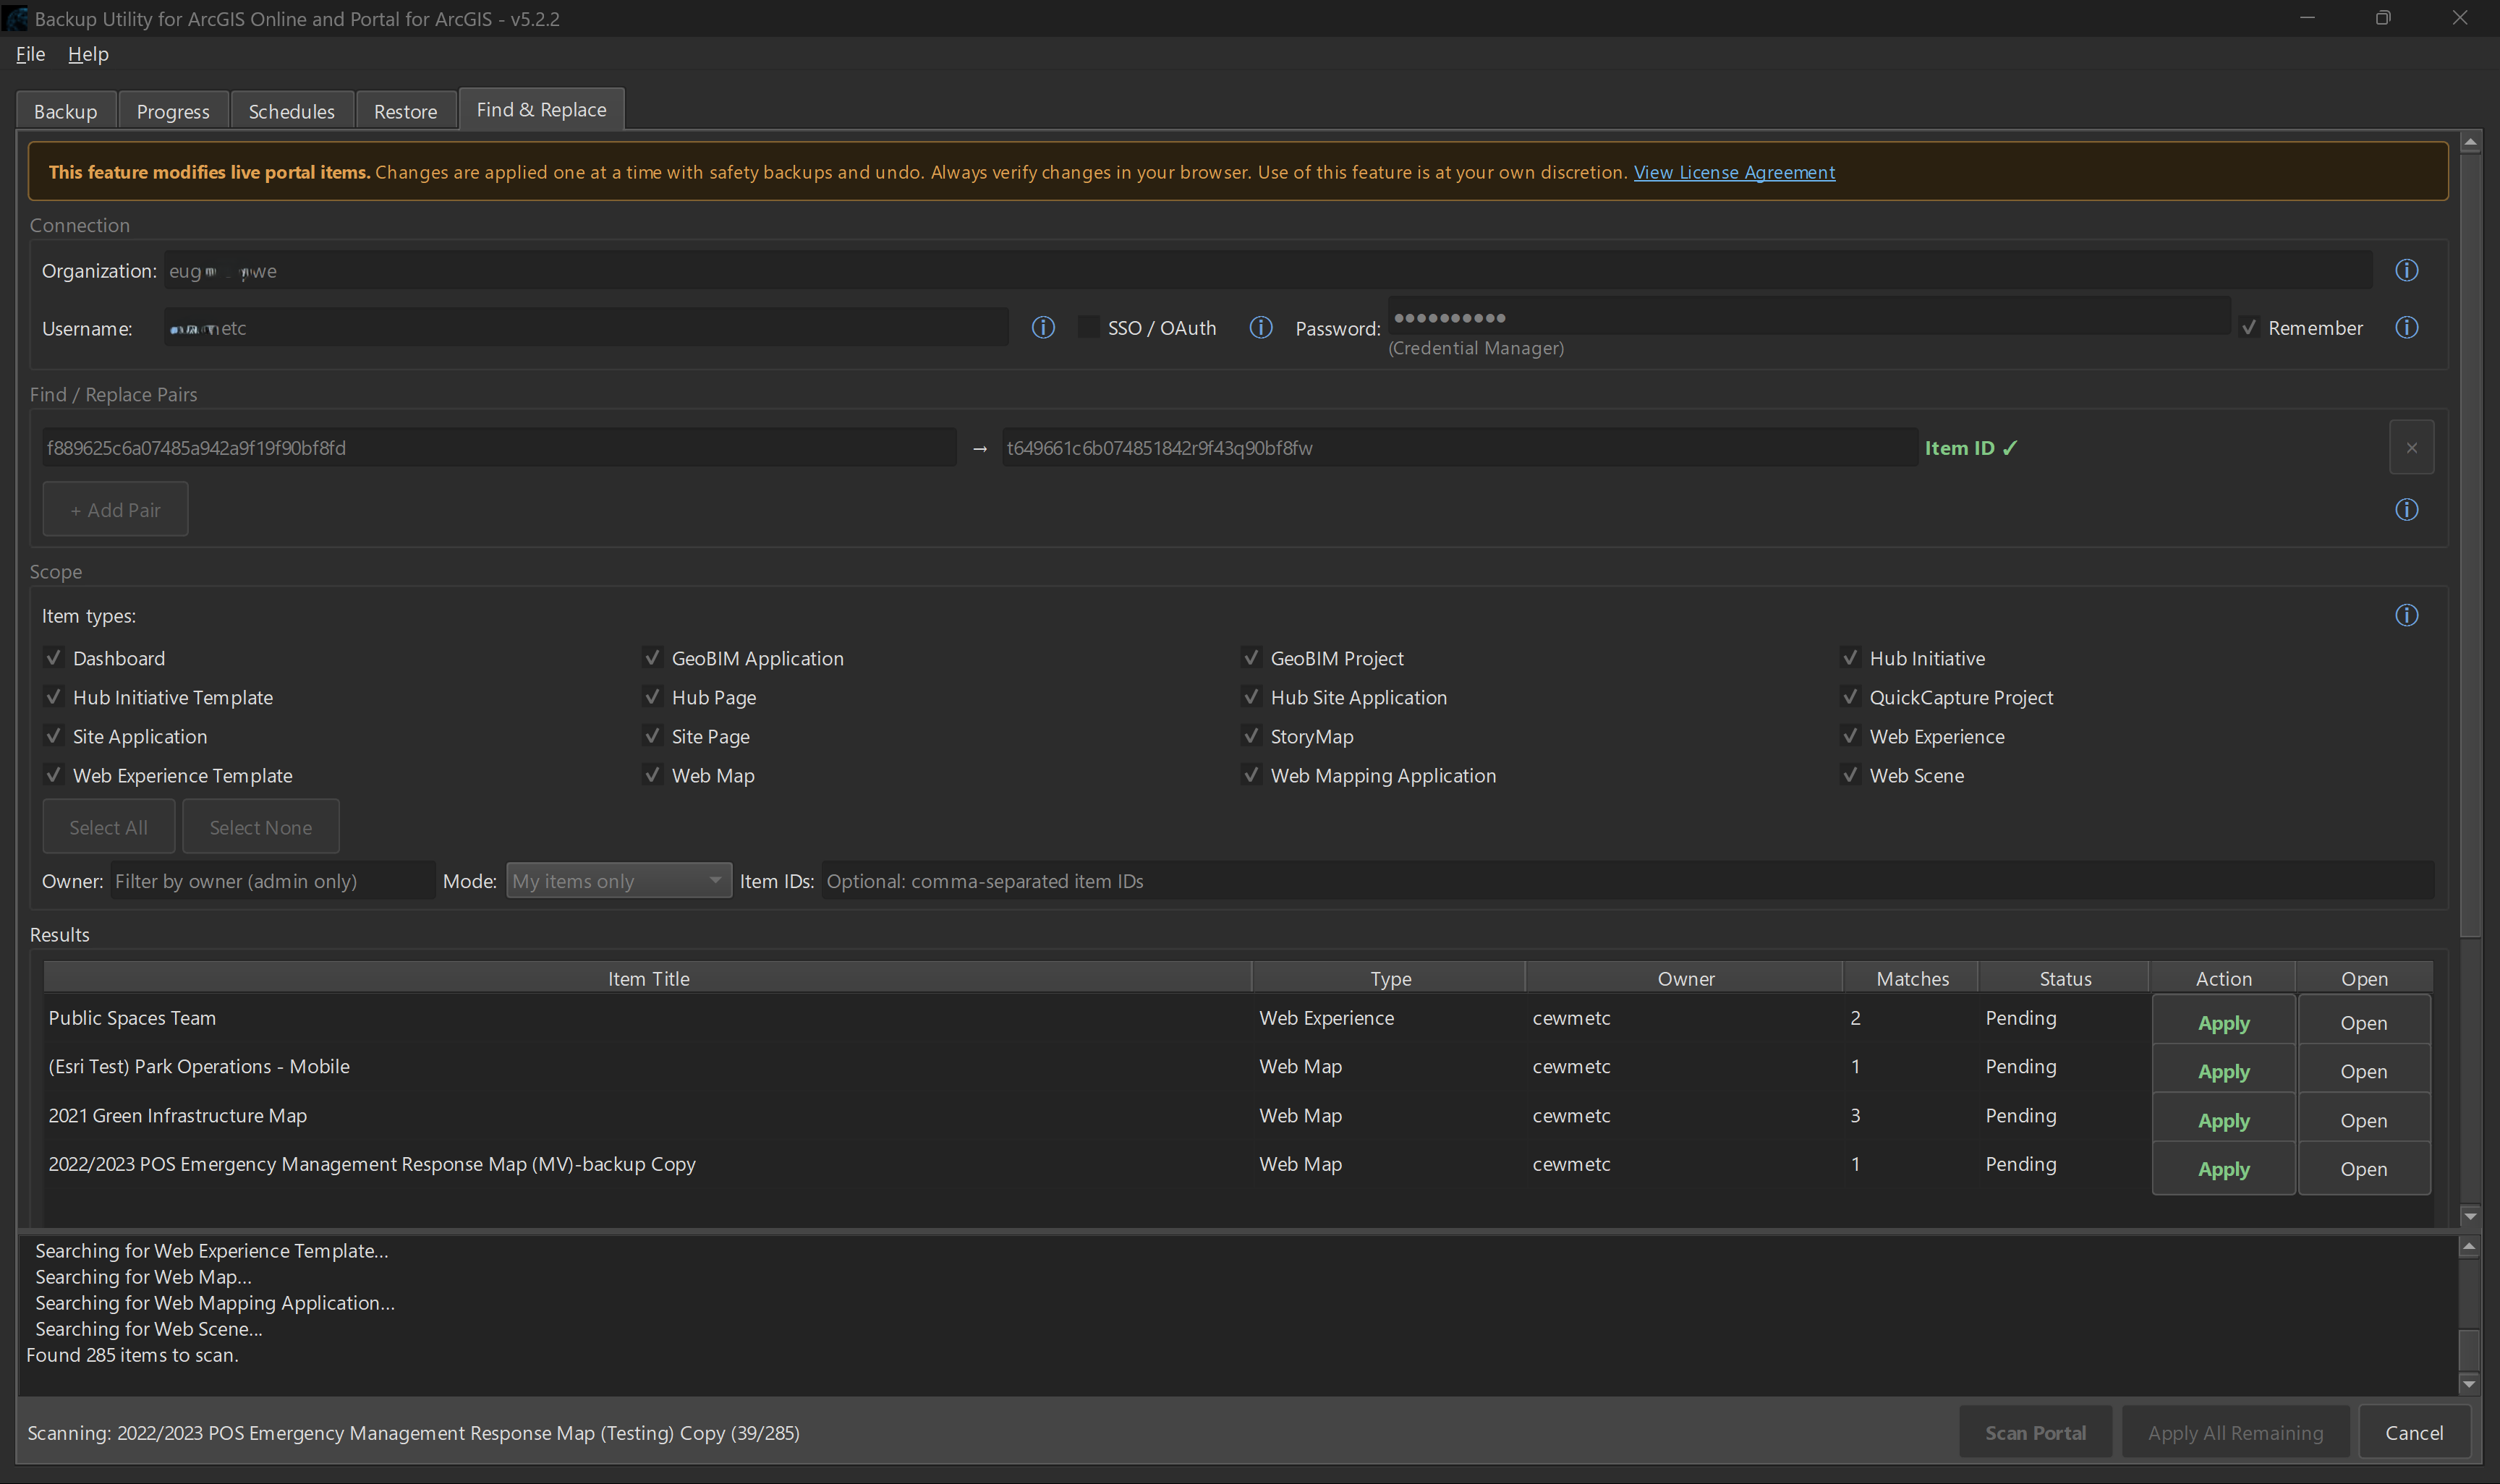The image size is (2500, 1484).
Task: Open the Find/Replace Pairs info icon
Action: (x=2406, y=509)
